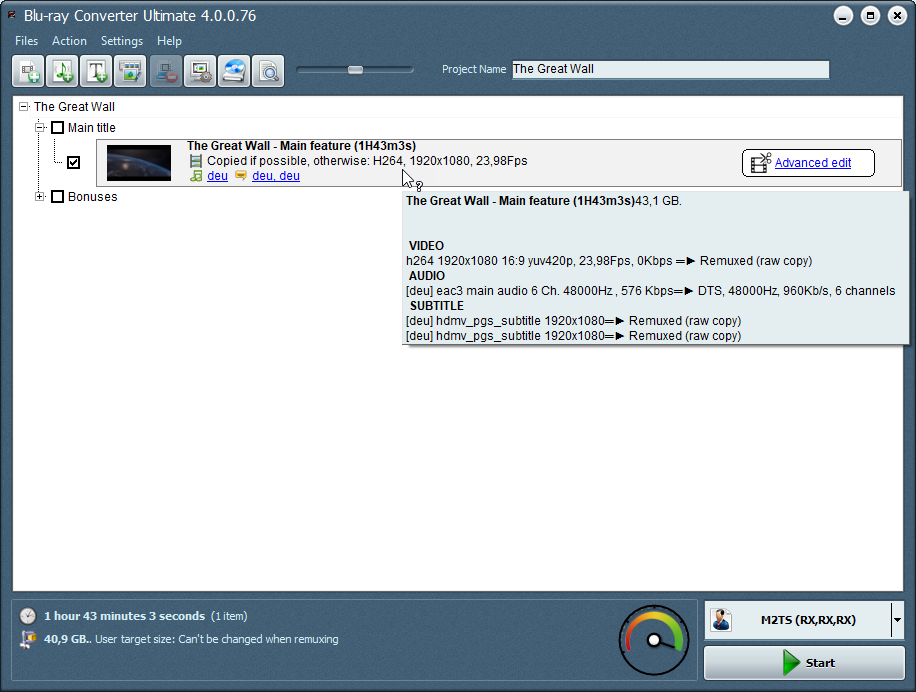Maximize the Blu-ray Converter window

coord(870,16)
